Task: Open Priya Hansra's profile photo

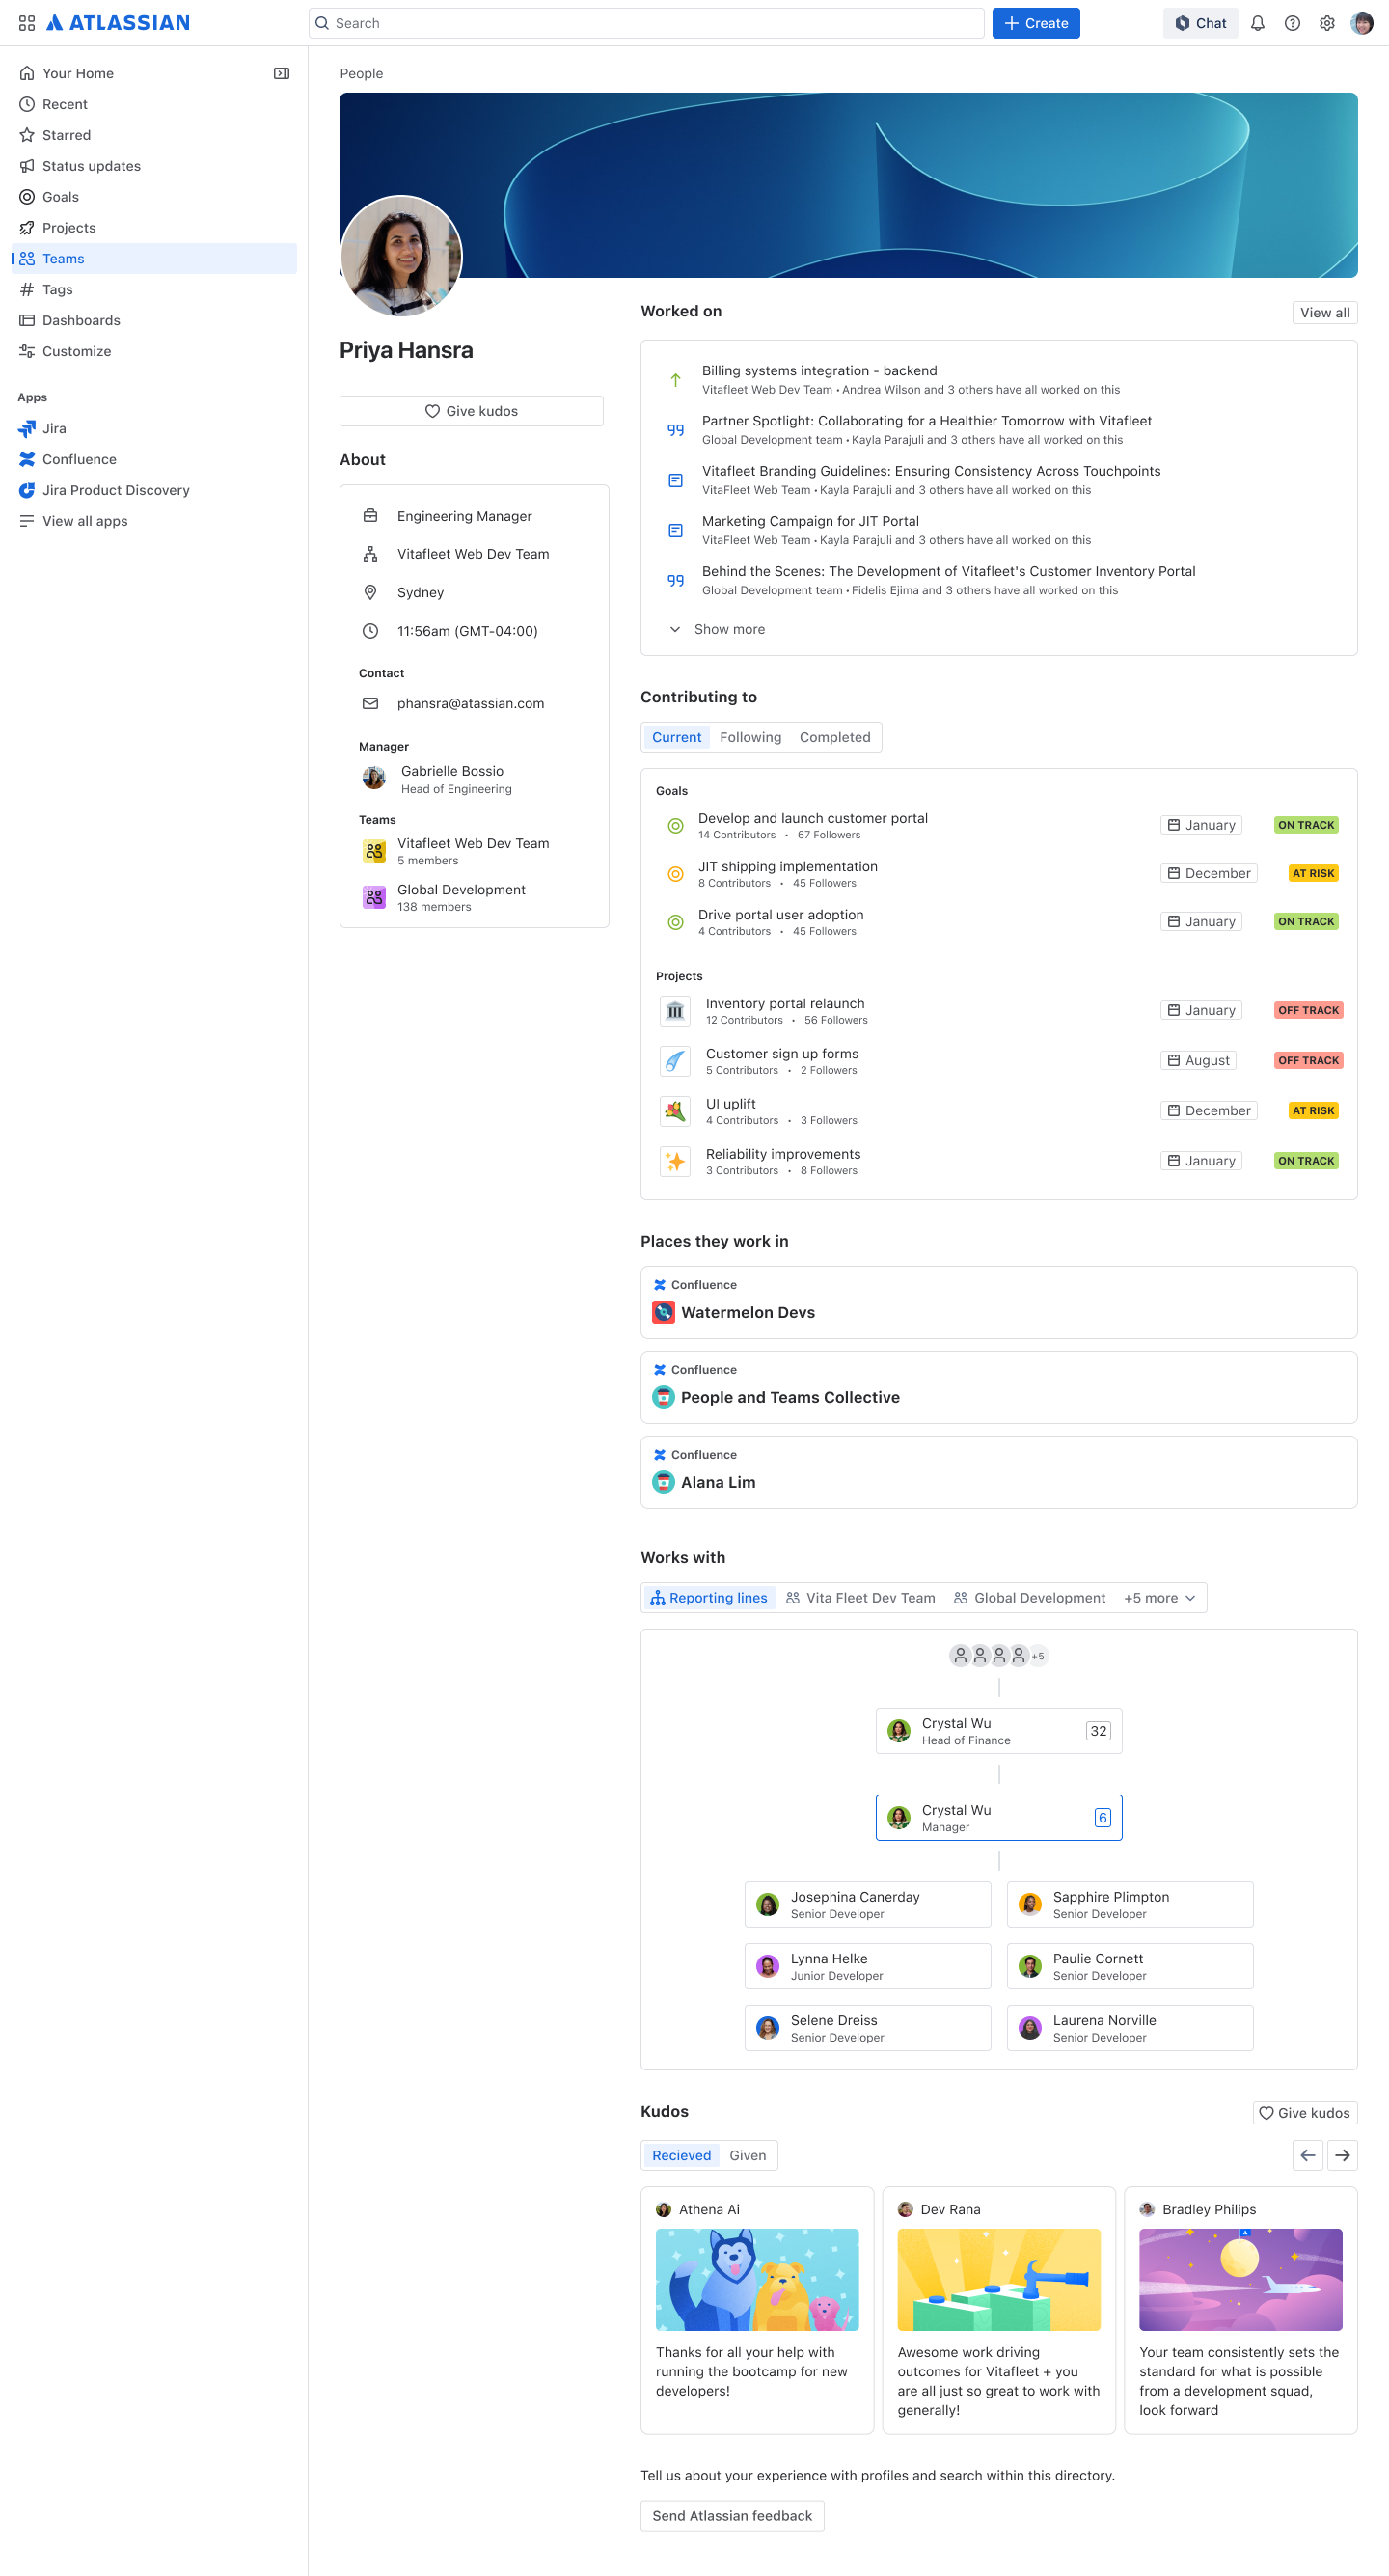Action: click(x=401, y=256)
